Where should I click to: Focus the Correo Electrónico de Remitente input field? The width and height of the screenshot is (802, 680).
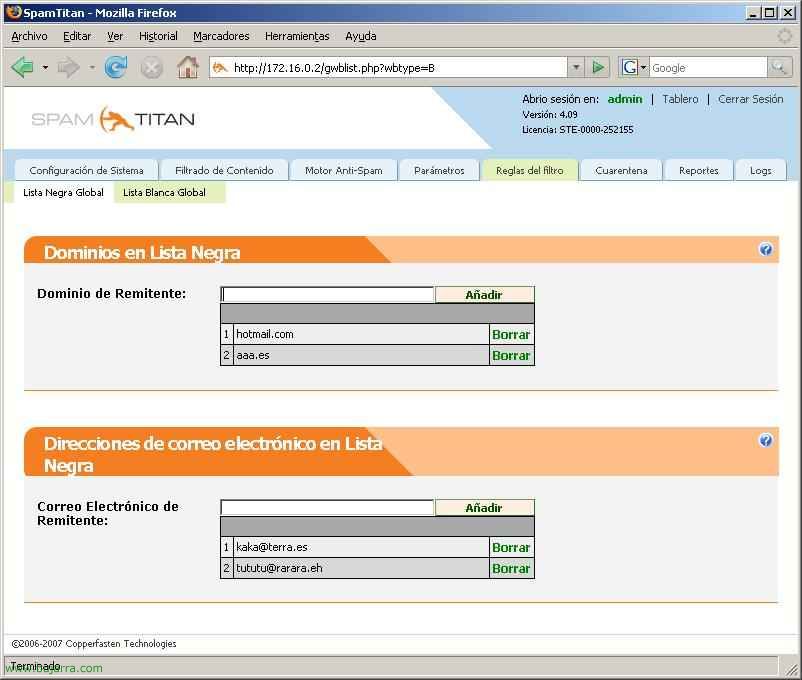327,507
